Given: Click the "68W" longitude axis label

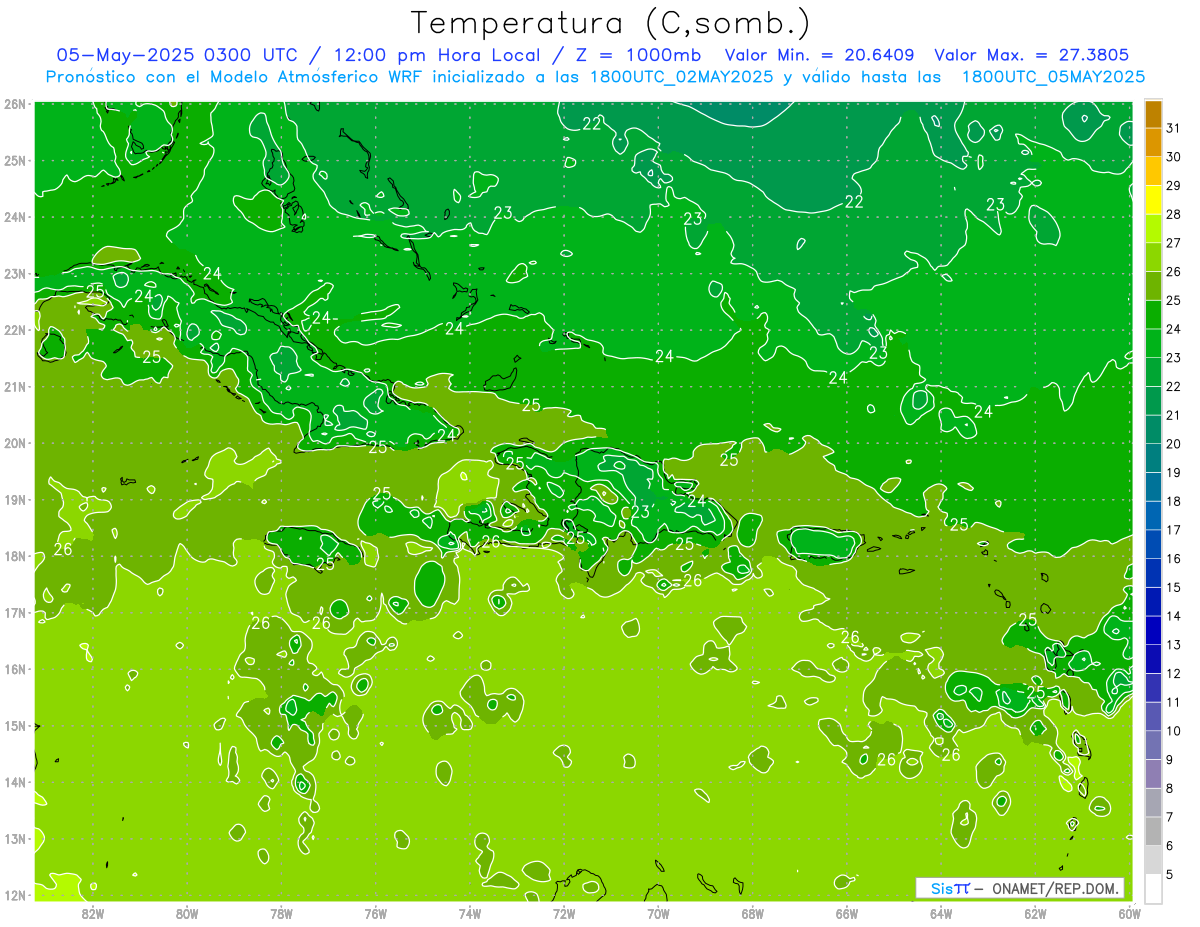Looking at the screenshot, I should coord(753,913).
